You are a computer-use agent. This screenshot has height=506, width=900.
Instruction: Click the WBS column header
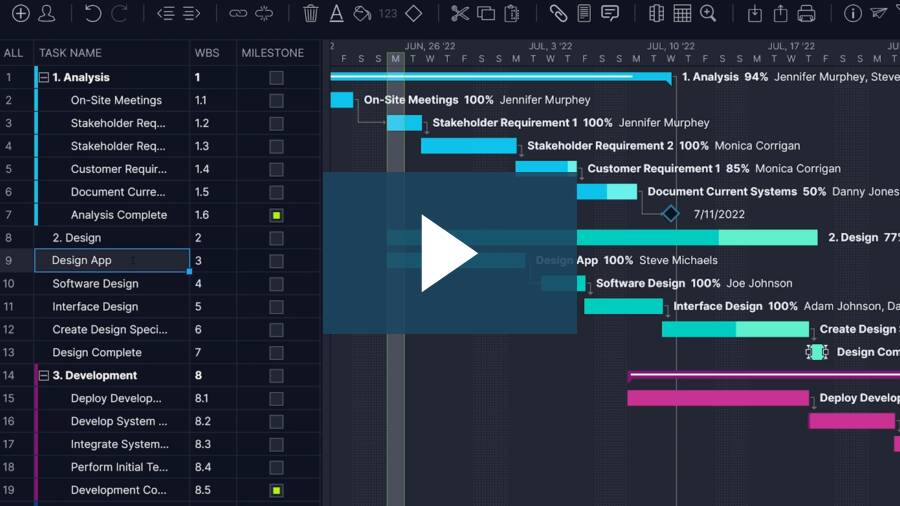click(x=207, y=53)
